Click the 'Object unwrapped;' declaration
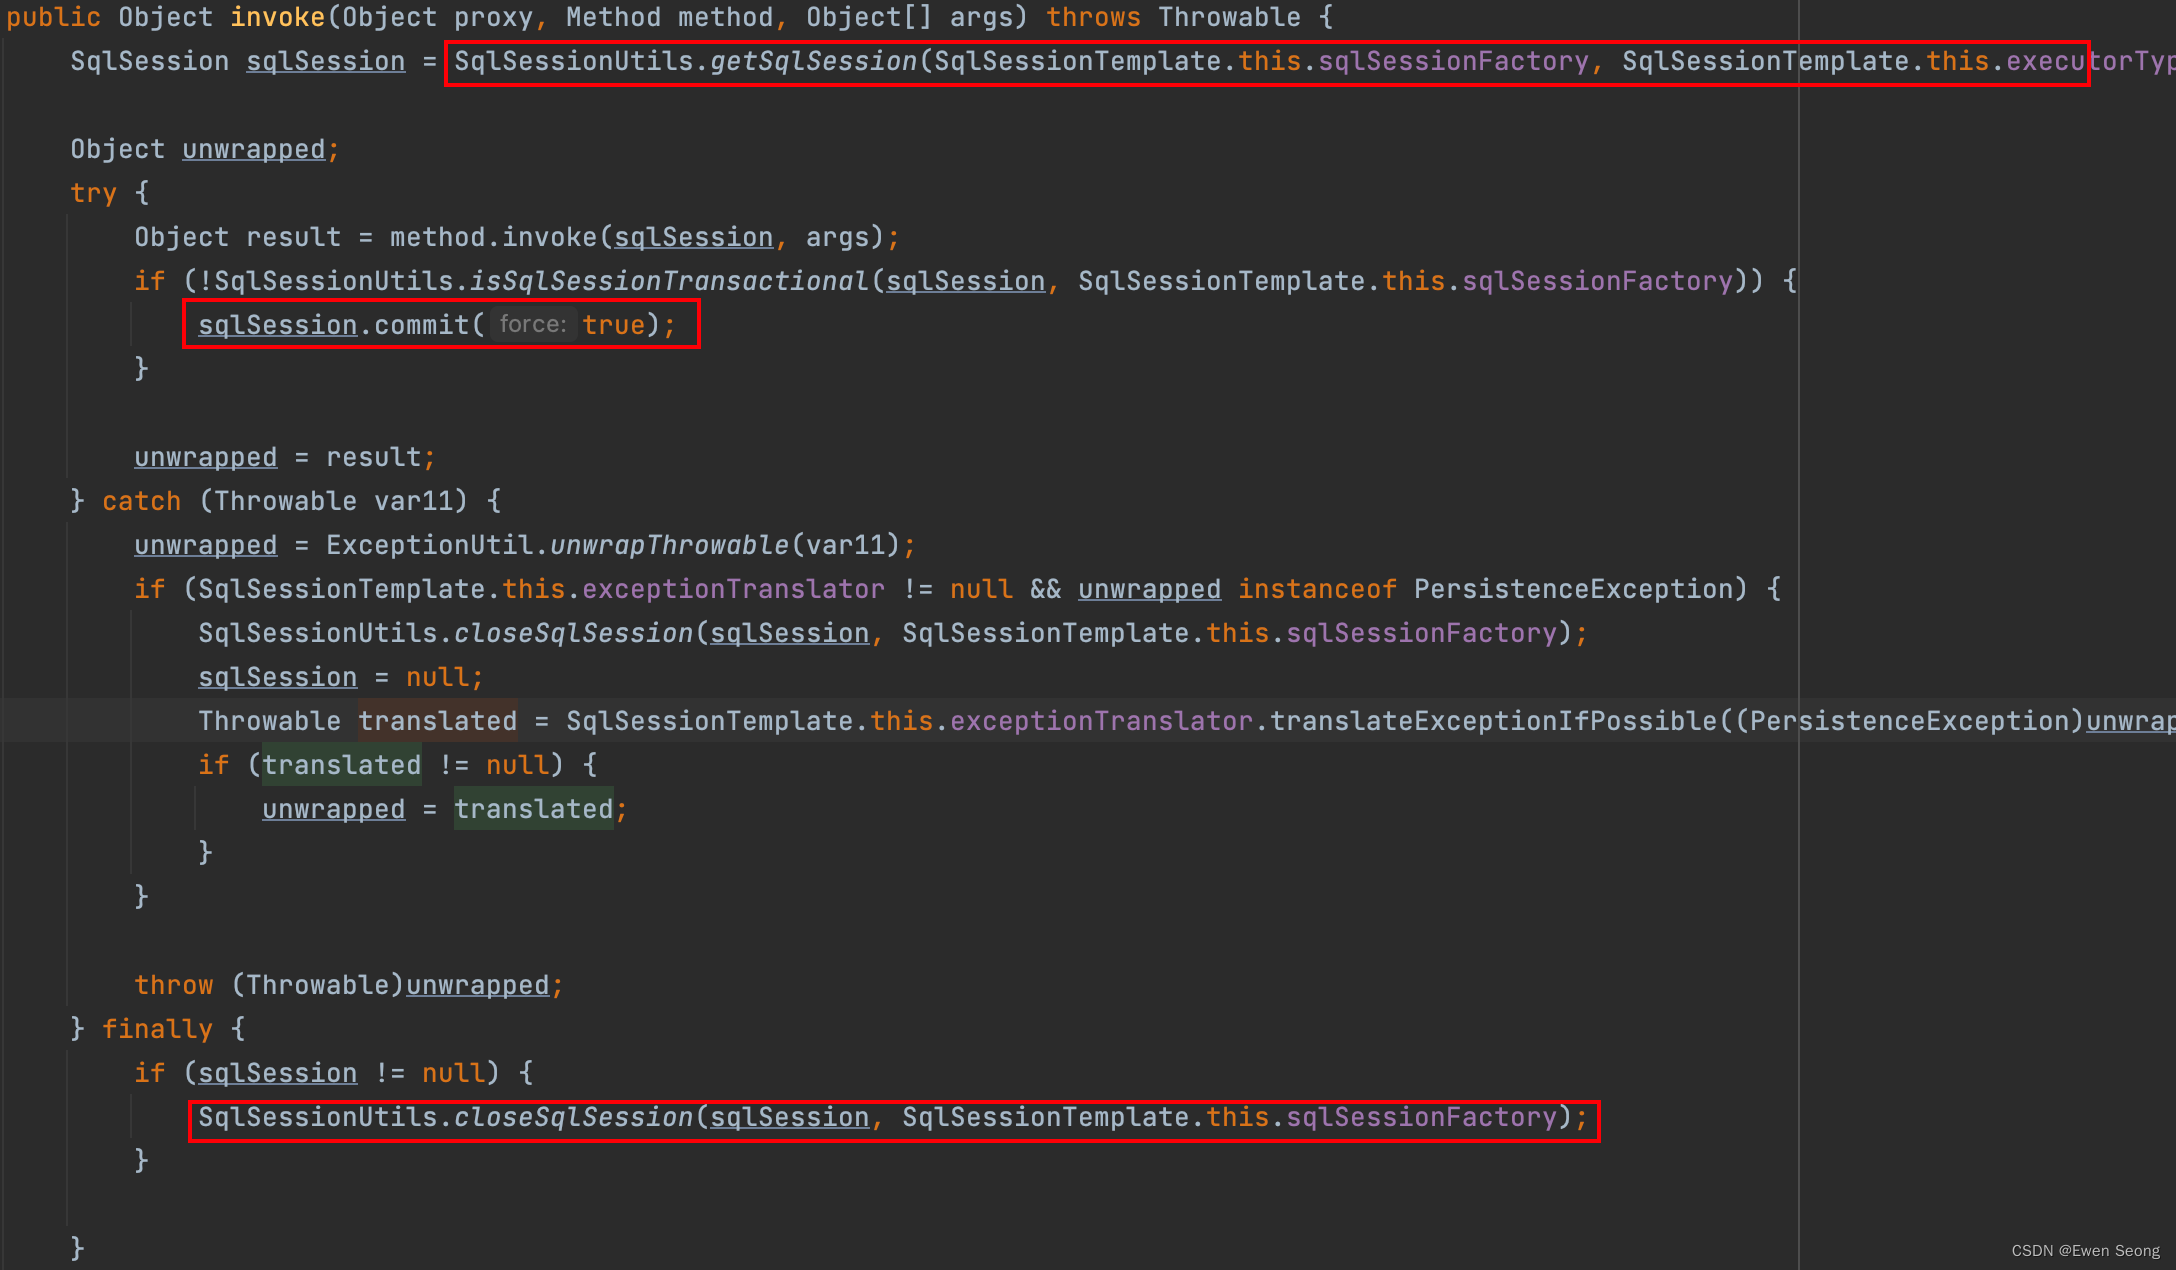Screen dimensions: 2176x1270 [205, 149]
